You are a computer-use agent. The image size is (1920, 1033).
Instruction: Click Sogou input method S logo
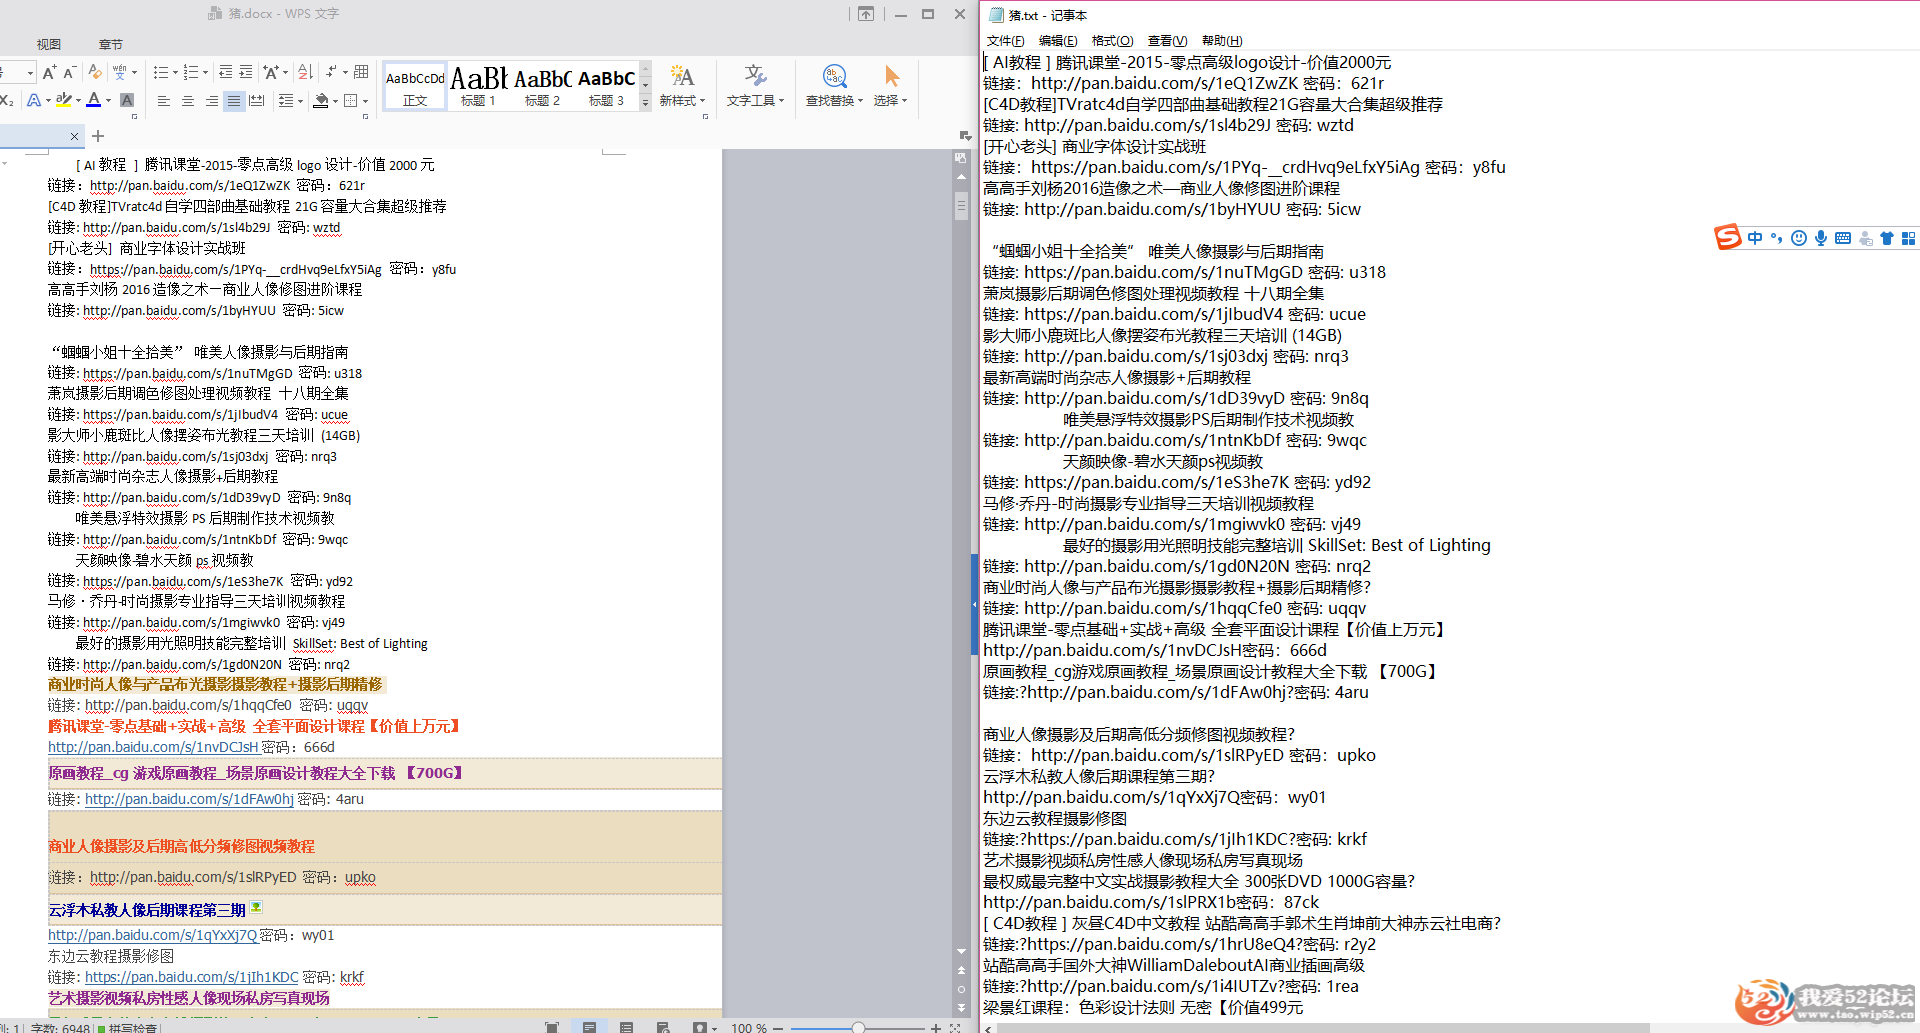tap(1727, 237)
